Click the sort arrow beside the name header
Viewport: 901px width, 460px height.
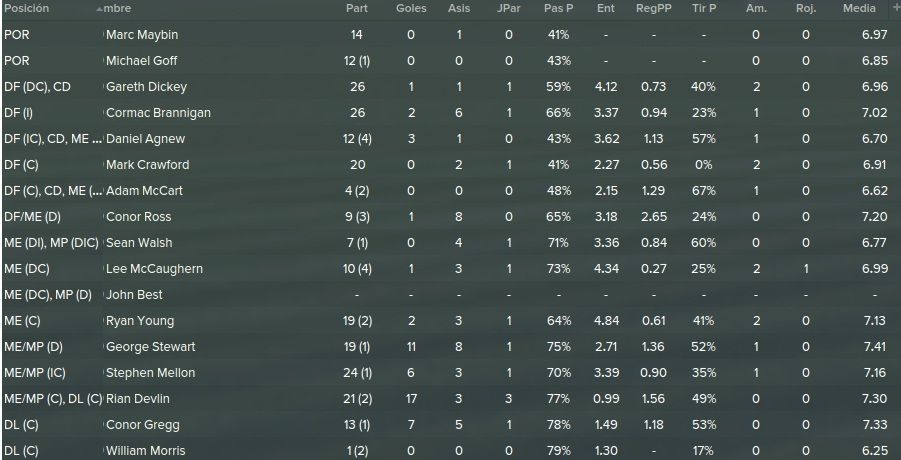tap(100, 9)
